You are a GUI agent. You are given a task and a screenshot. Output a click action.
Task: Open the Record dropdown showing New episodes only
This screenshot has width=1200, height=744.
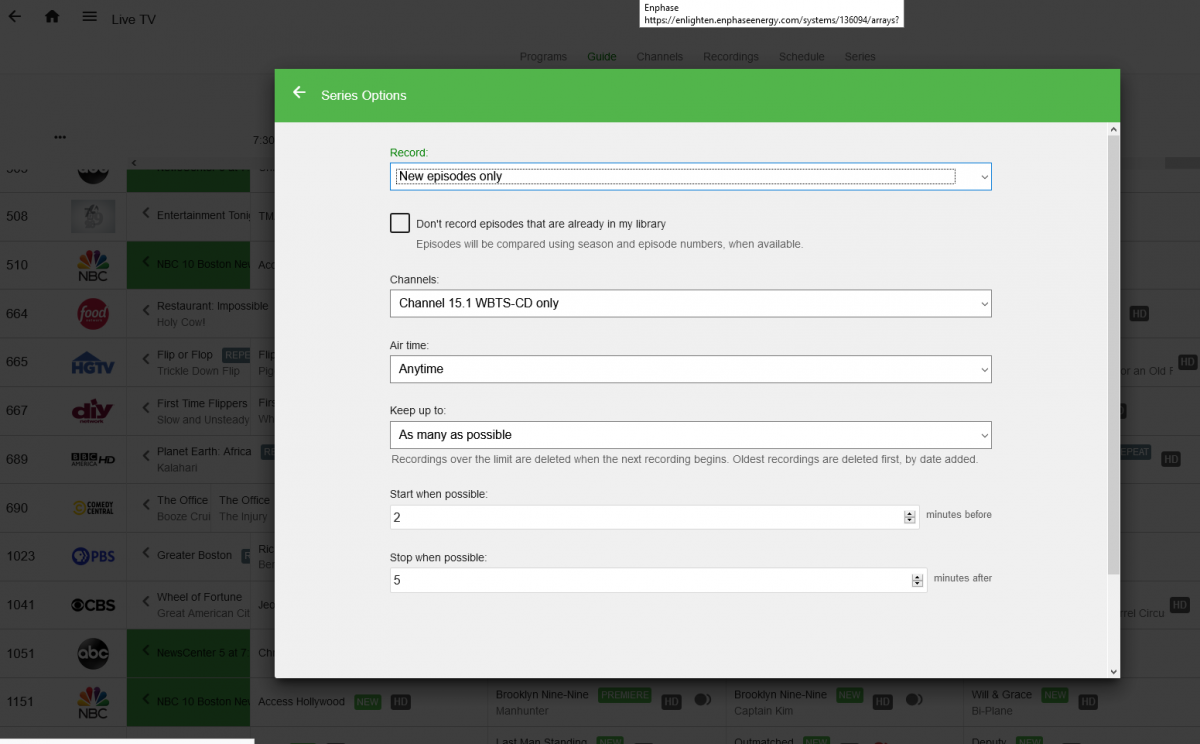[x=690, y=176]
